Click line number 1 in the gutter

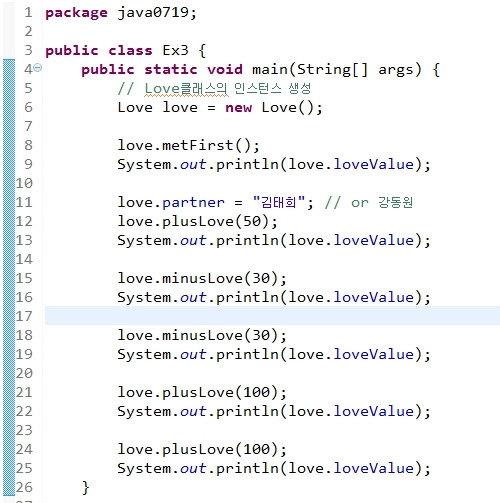point(28,13)
